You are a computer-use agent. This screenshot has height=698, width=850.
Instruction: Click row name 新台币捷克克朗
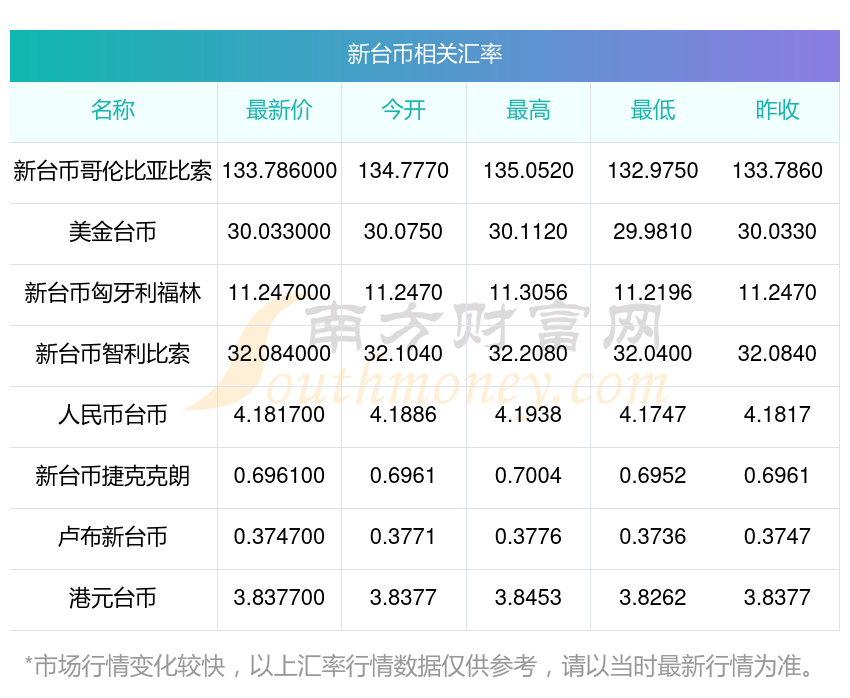coord(113,476)
